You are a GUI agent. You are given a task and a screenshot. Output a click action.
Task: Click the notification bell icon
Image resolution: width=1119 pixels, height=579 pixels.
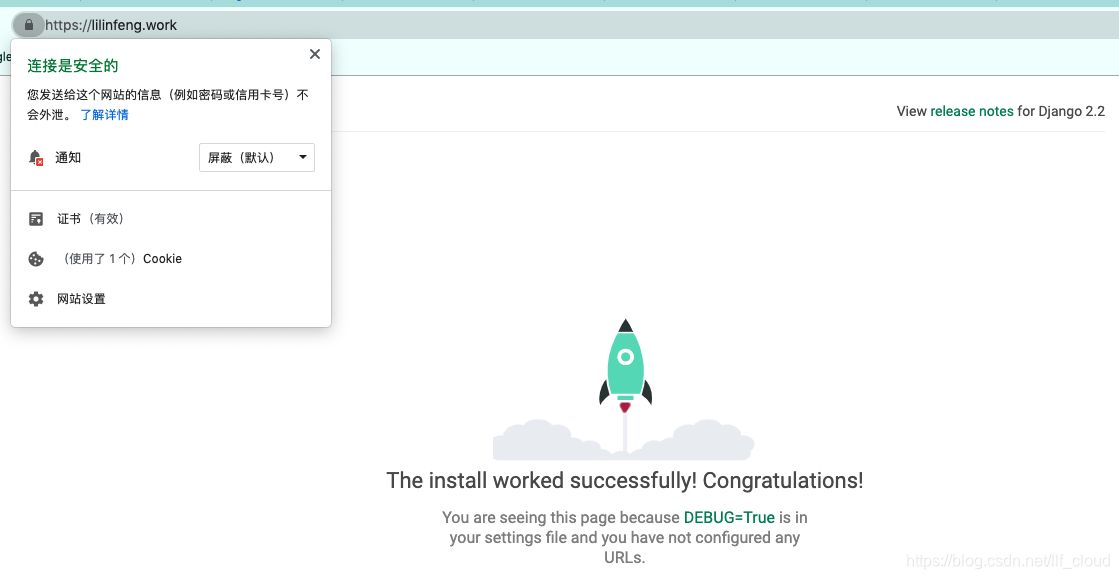tap(36, 158)
